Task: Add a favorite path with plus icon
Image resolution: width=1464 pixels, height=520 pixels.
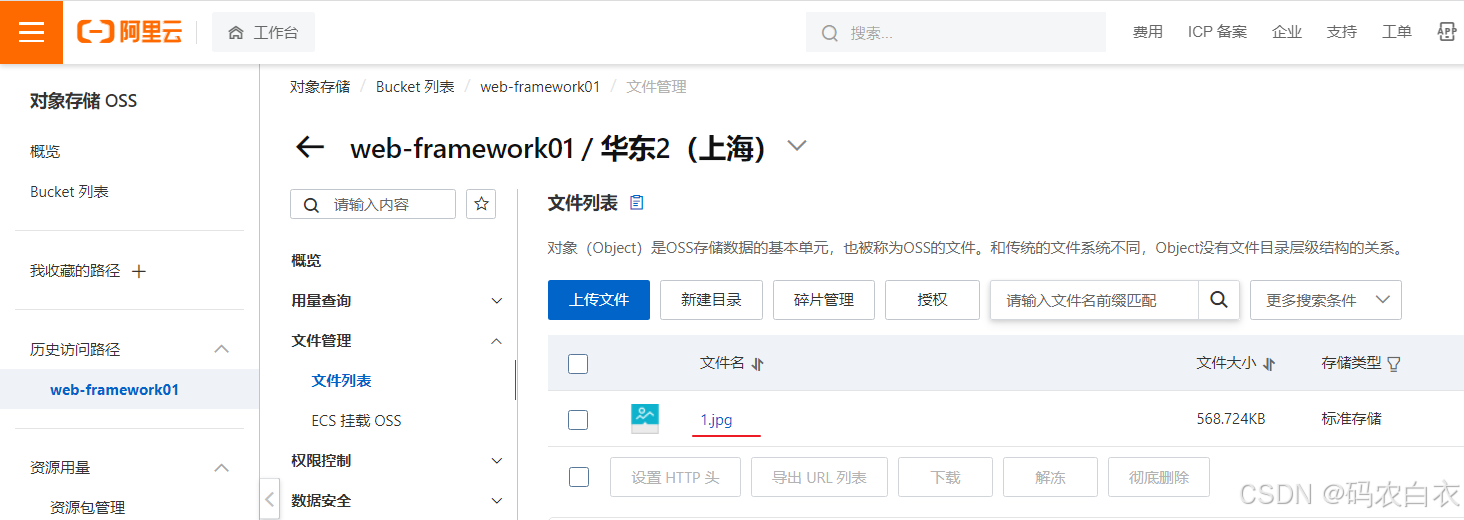Action: tap(139, 271)
